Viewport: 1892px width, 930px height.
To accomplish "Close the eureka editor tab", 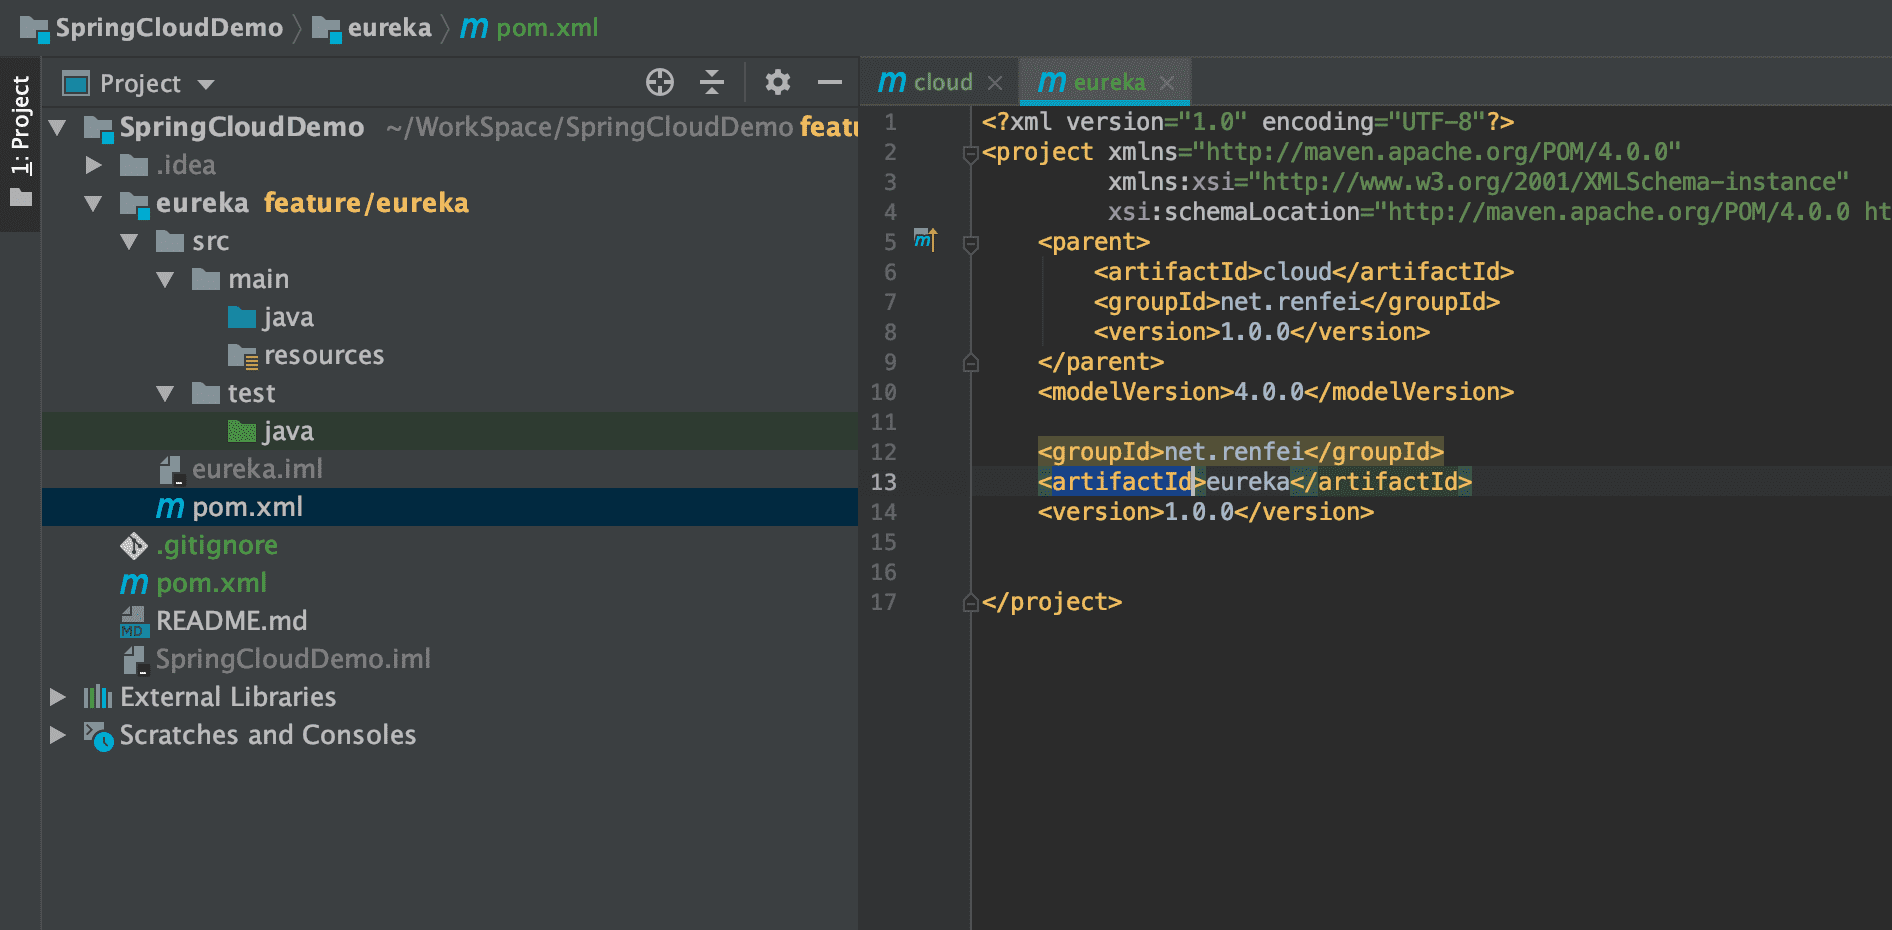I will [1167, 83].
